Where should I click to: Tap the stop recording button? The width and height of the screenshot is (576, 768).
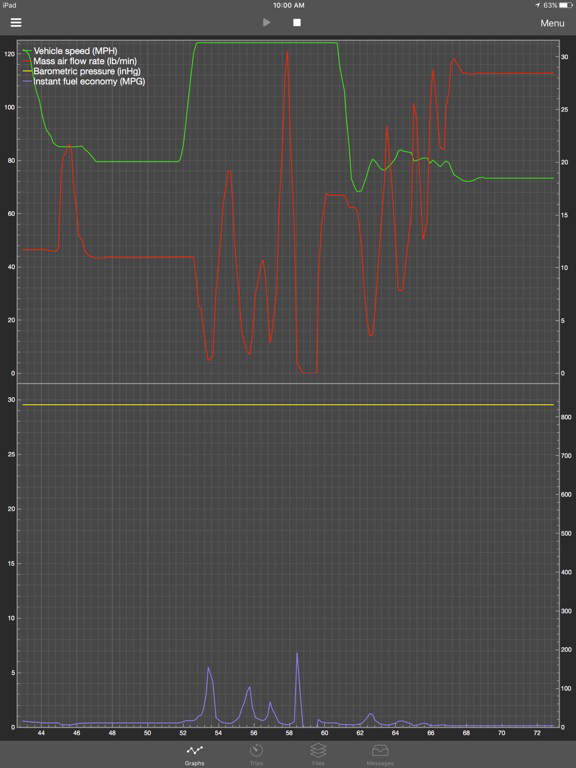[x=297, y=23]
